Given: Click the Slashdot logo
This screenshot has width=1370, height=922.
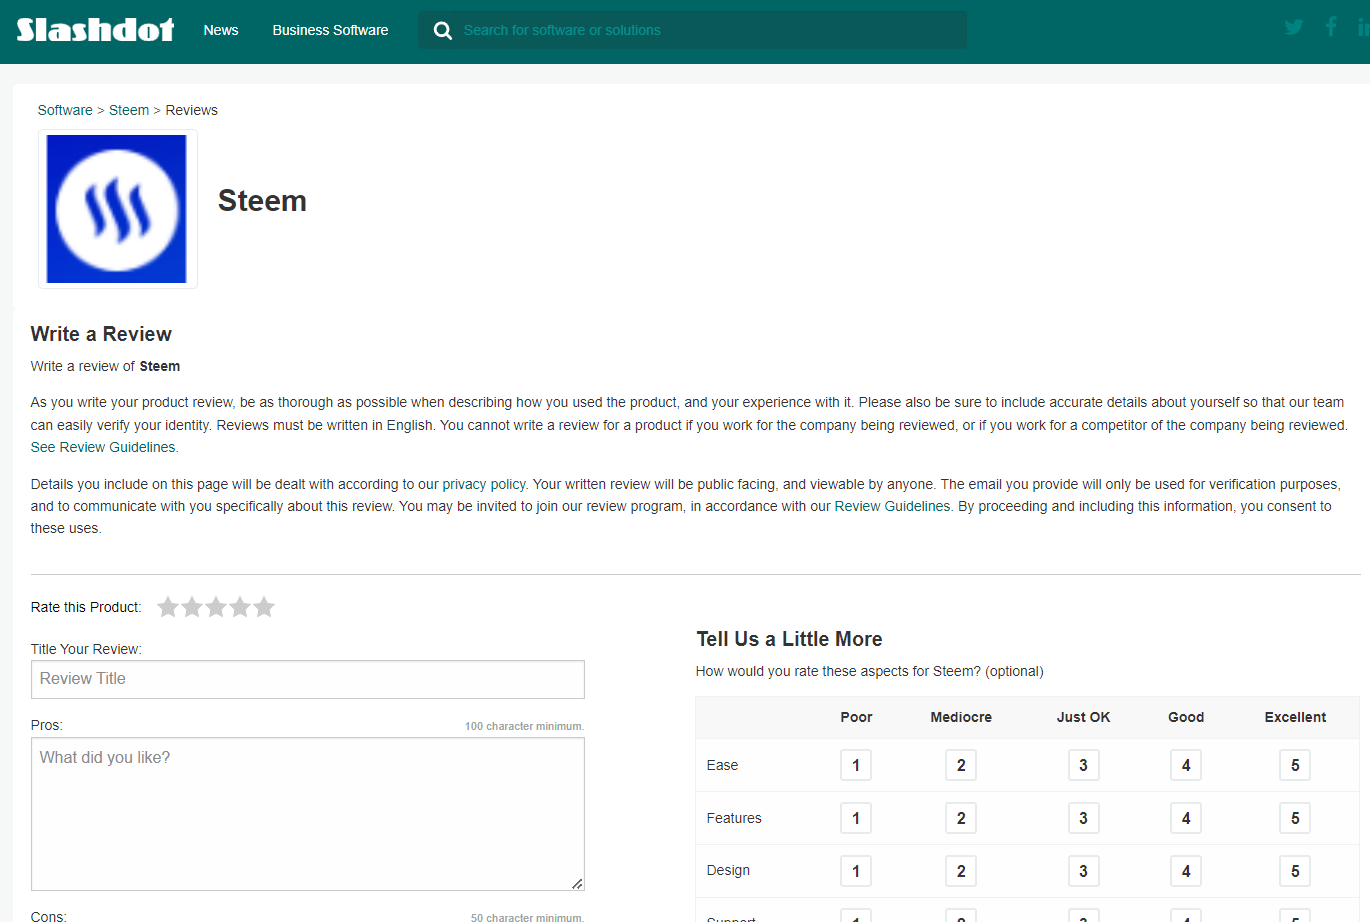Looking at the screenshot, I should [x=95, y=30].
